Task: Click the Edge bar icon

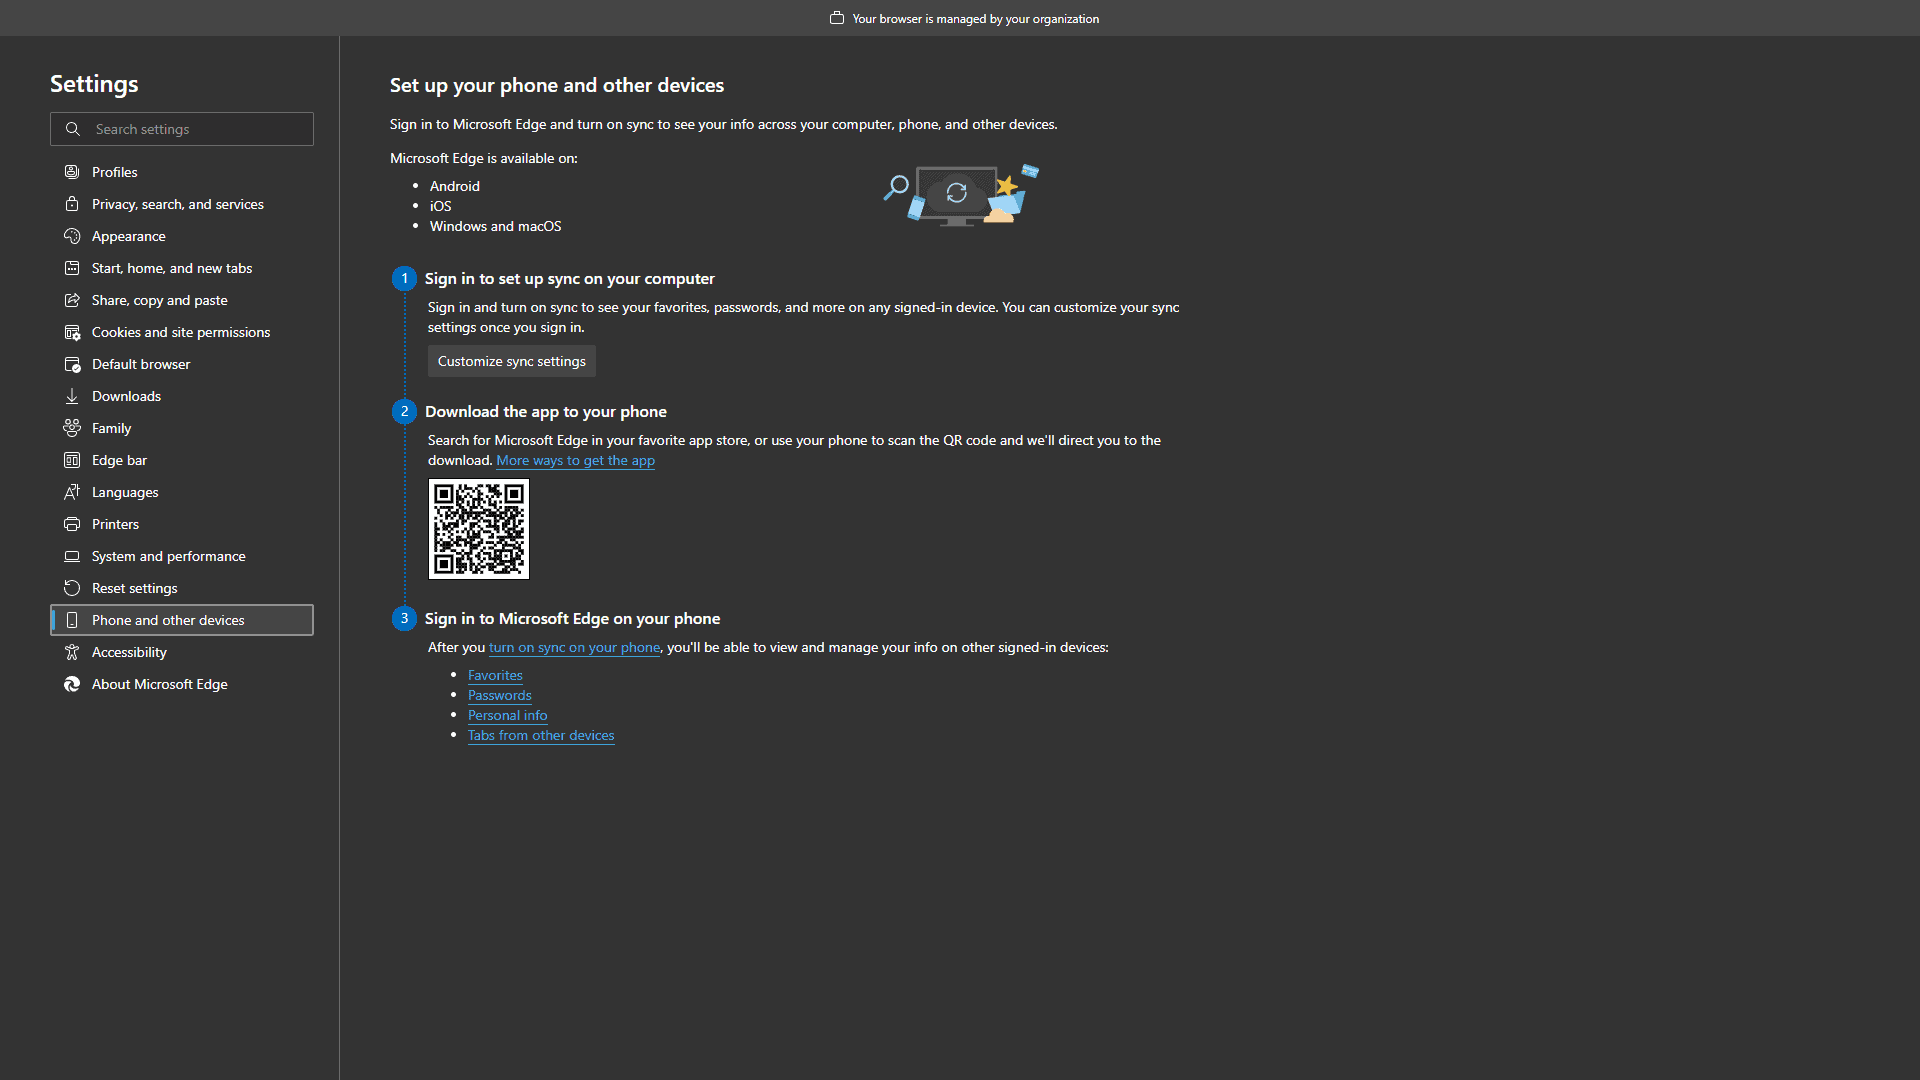Action: click(x=72, y=460)
